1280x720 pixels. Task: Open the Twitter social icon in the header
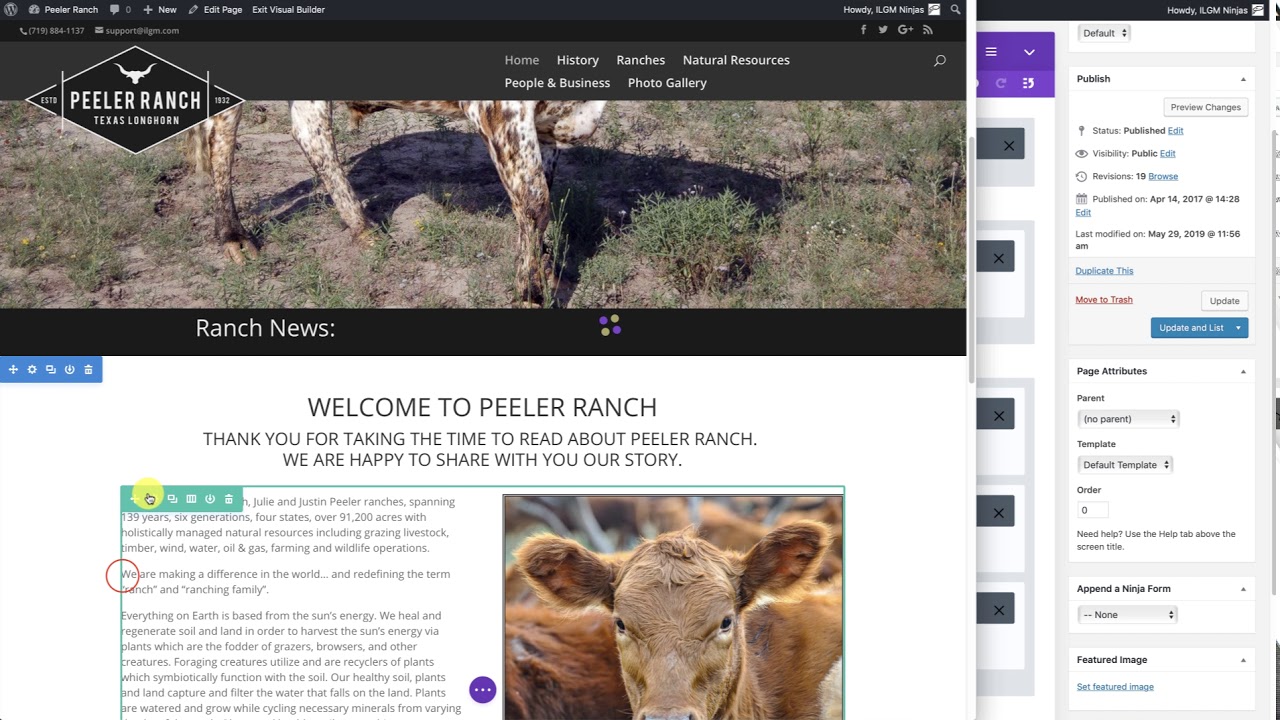[883, 30]
